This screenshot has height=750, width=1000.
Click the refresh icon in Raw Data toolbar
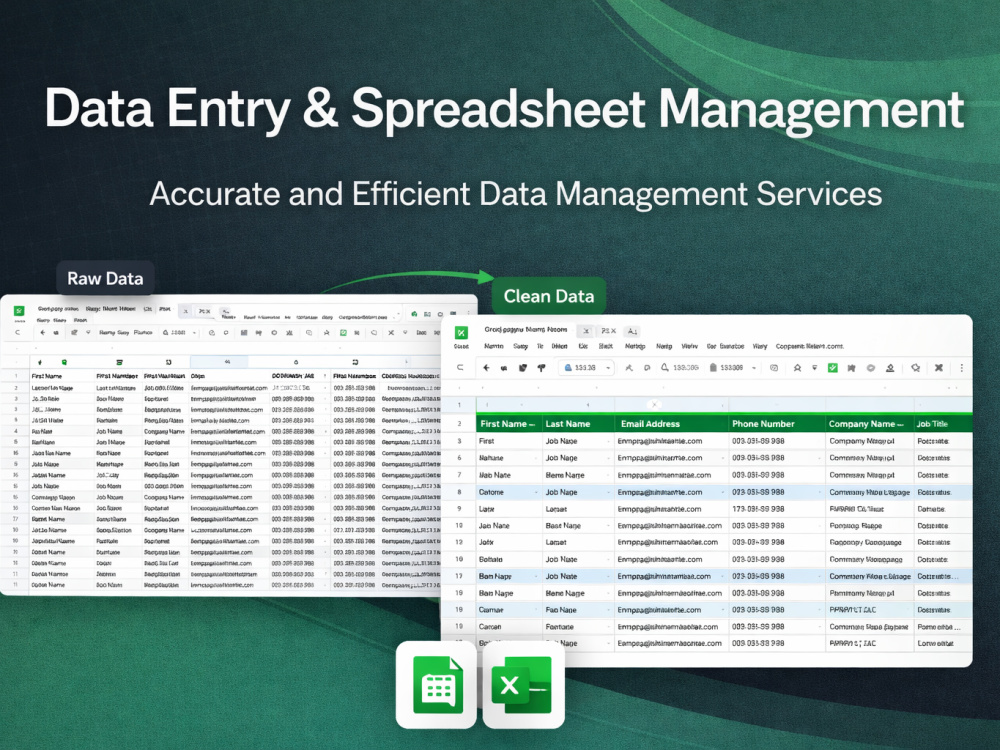click(18, 332)
